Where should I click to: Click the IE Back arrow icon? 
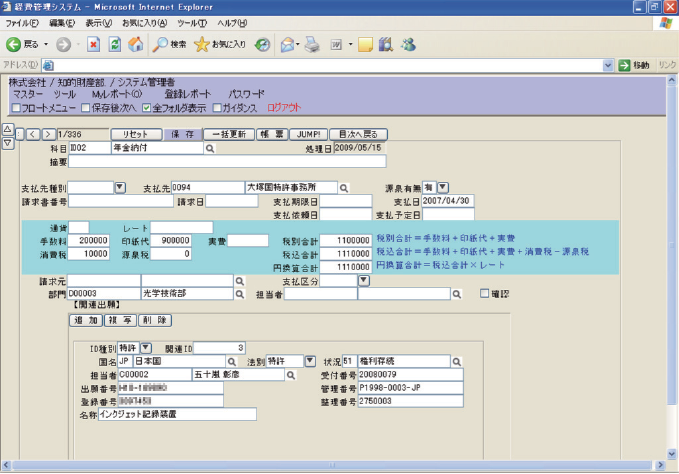coord(13,44)
